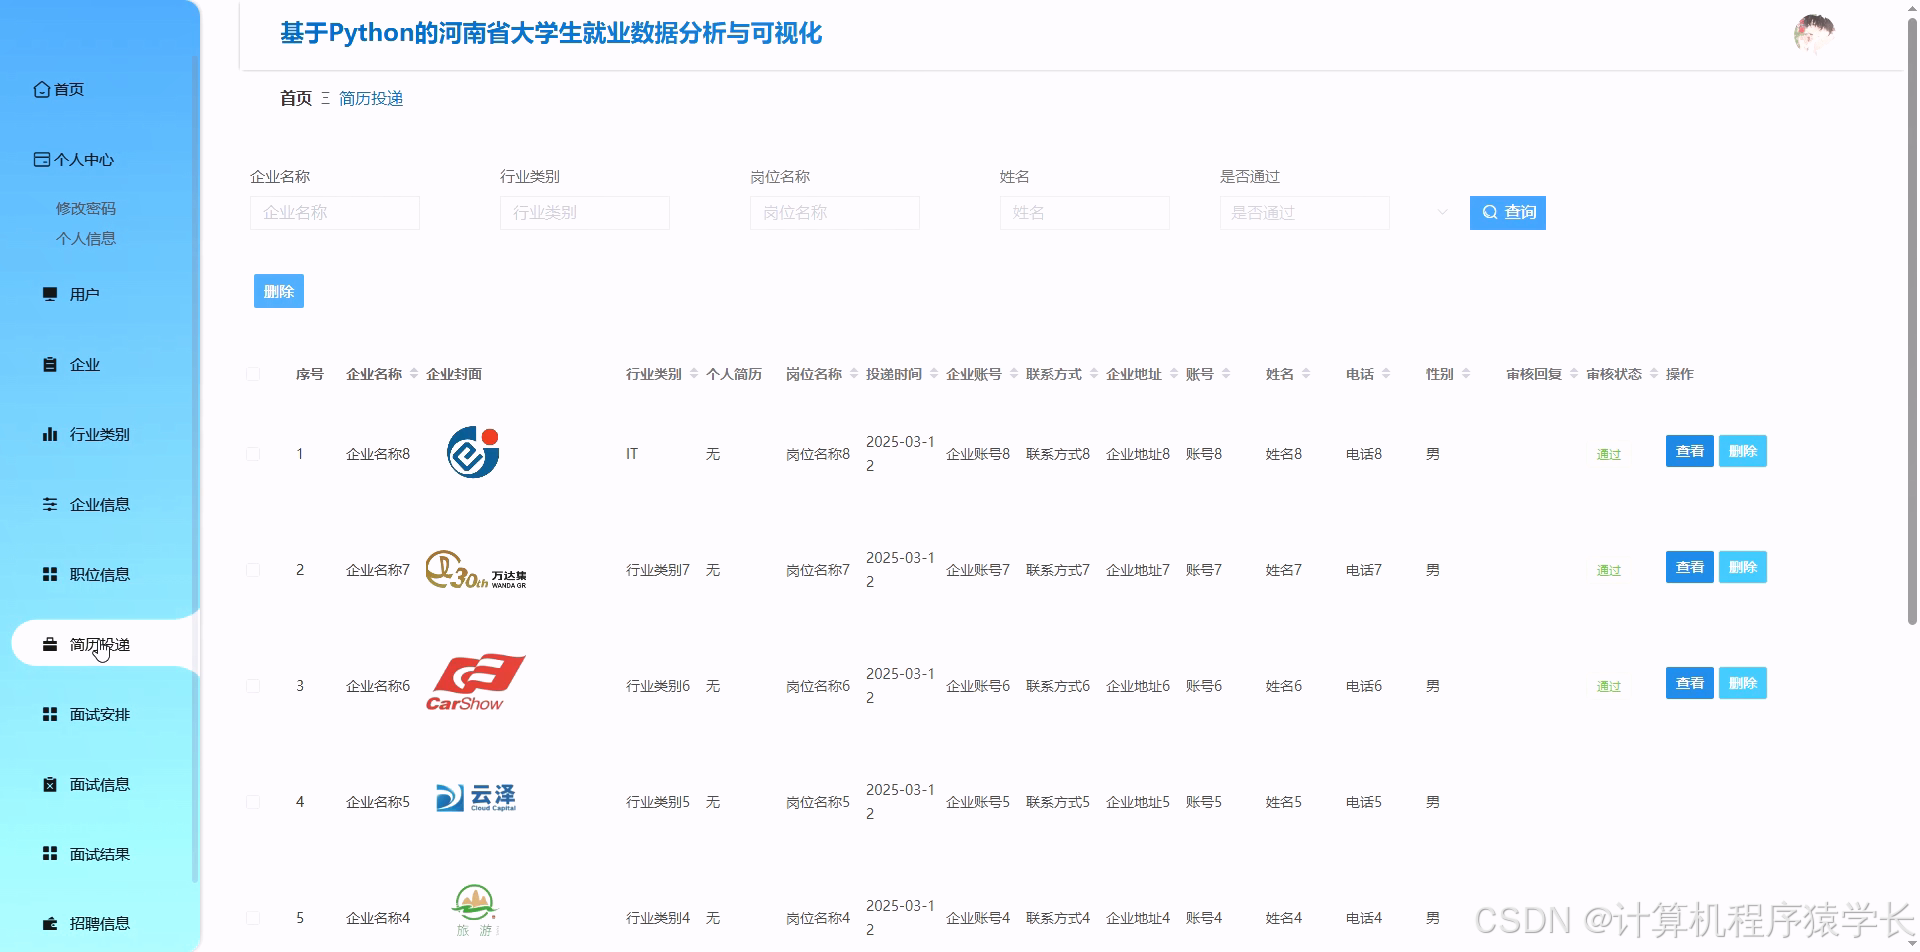Open the 是否通过 dropdown
Screen dimensions: 1920x952
(1304, 212)
